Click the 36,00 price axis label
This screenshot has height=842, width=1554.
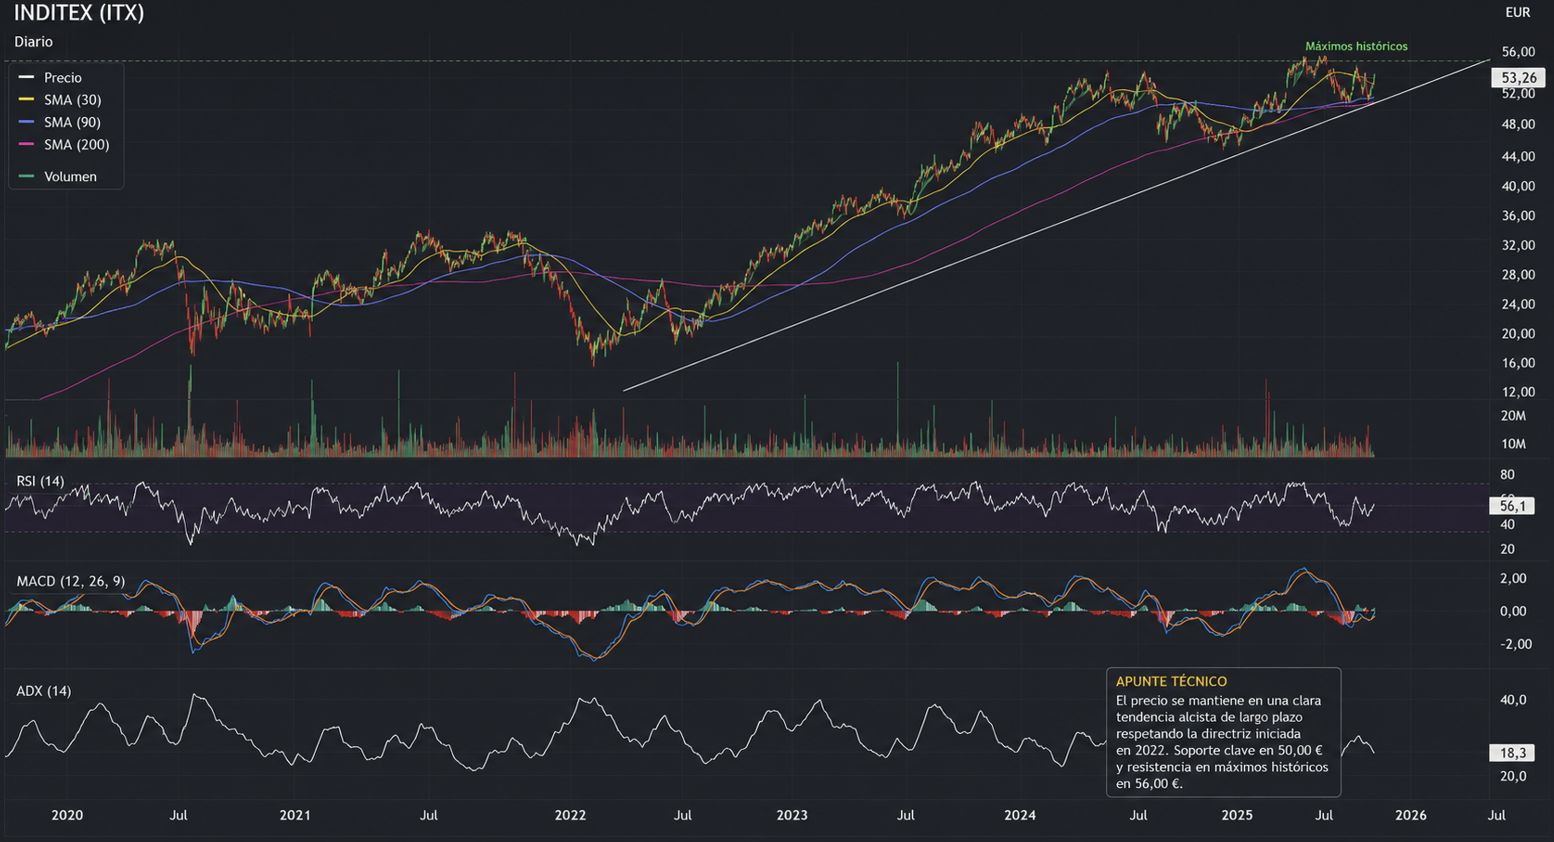1518,216
